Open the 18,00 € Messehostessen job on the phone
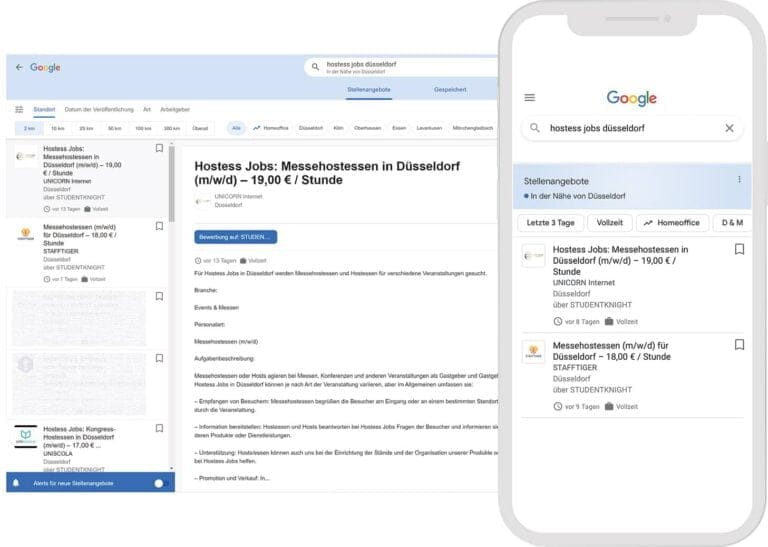 (633, 376)
